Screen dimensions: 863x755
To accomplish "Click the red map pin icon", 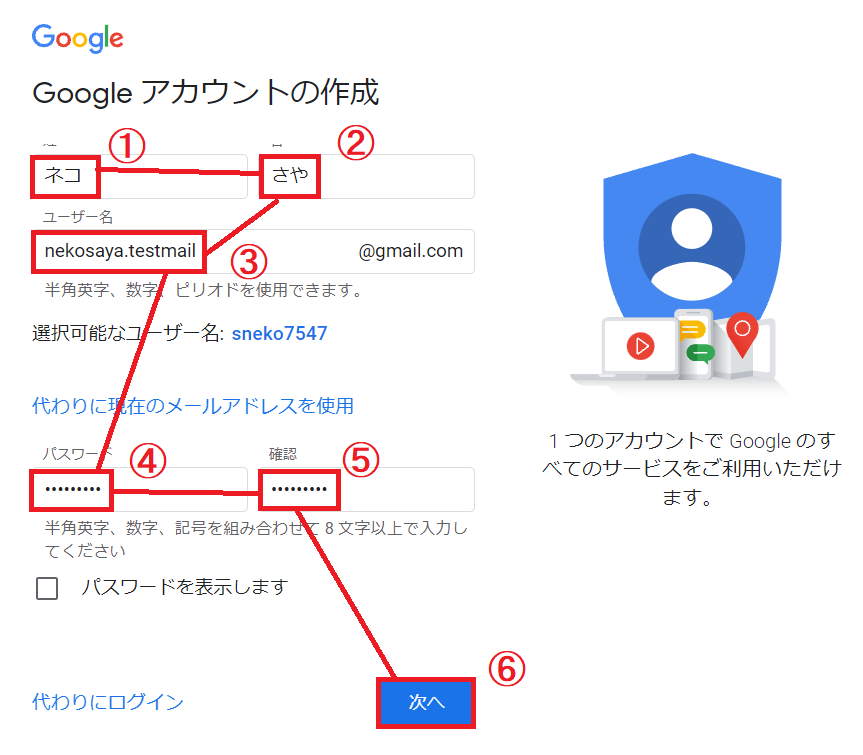I will [742, 335].
